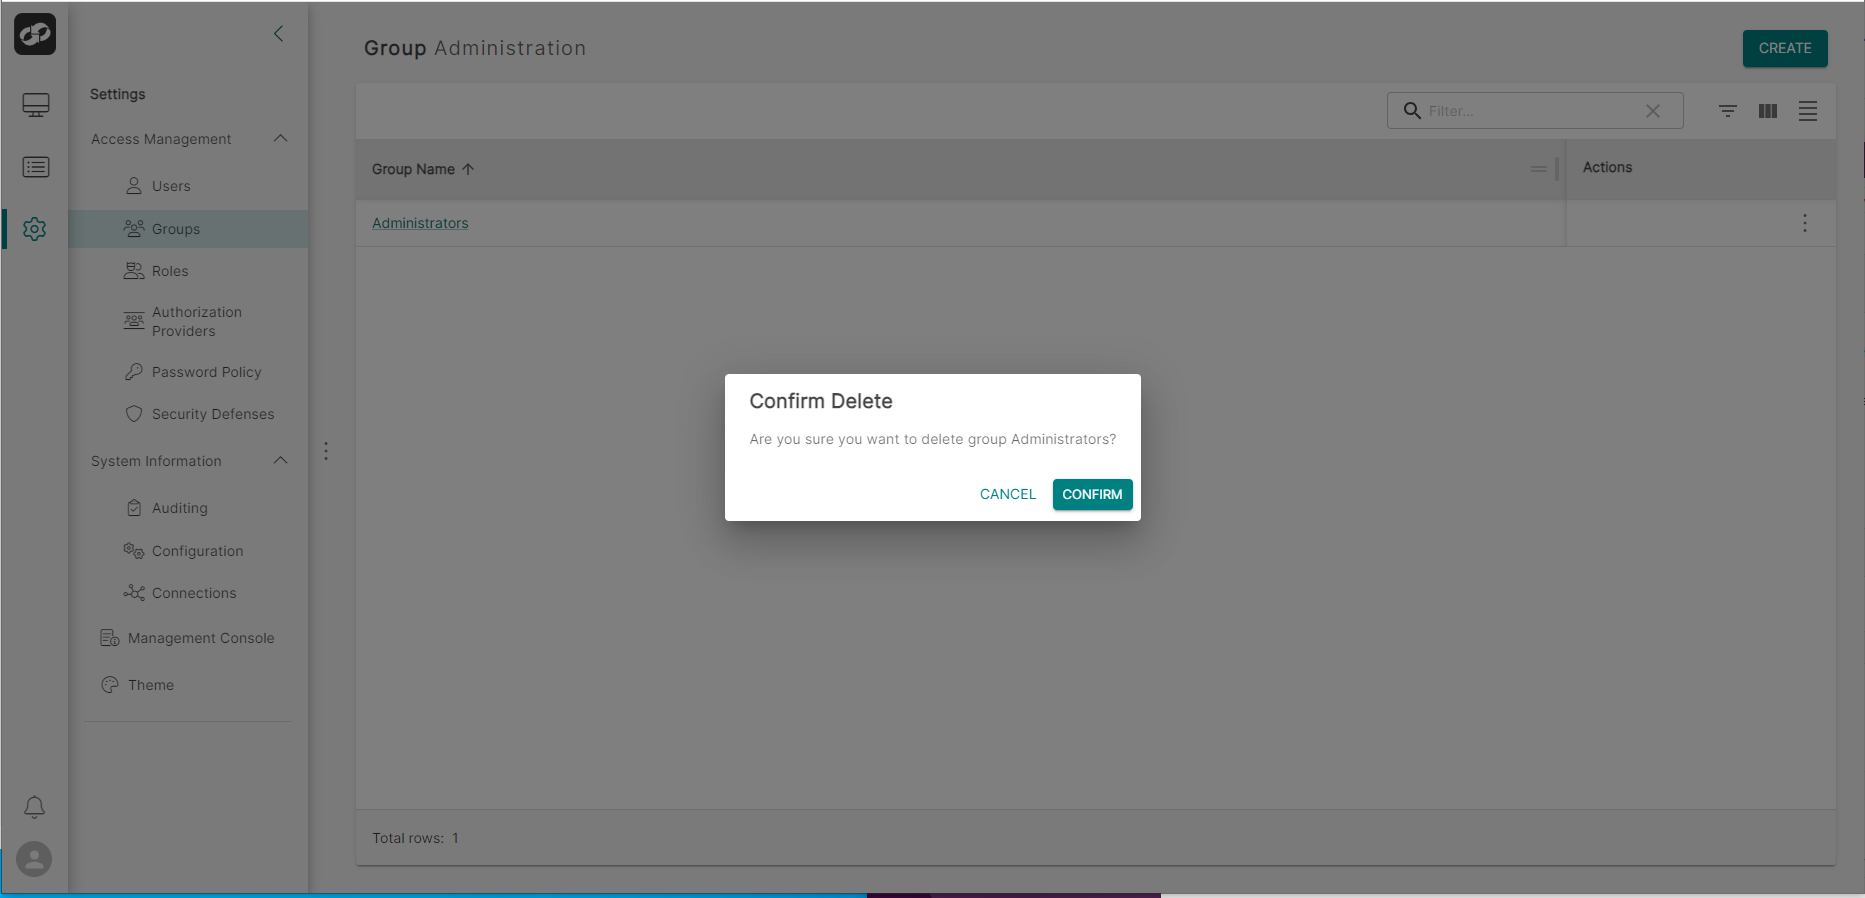1865x898 pixels.
Task: Open Roles settings page
Action: pyautogui.click(x=170, y=271)
